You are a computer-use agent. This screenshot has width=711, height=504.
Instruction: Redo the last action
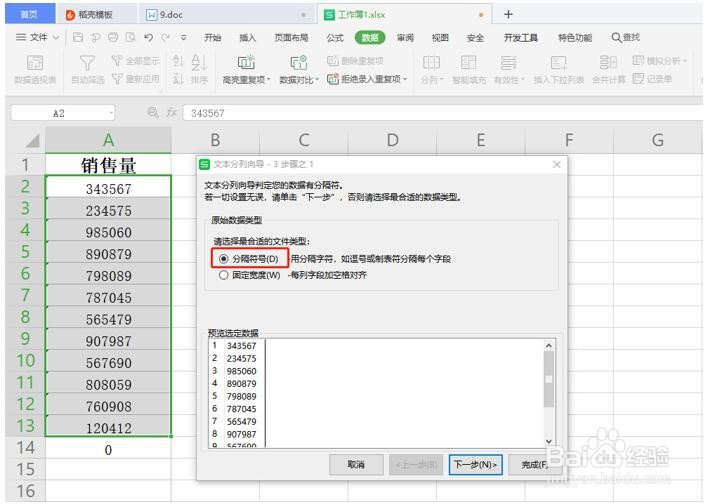[x=166, y=38]
